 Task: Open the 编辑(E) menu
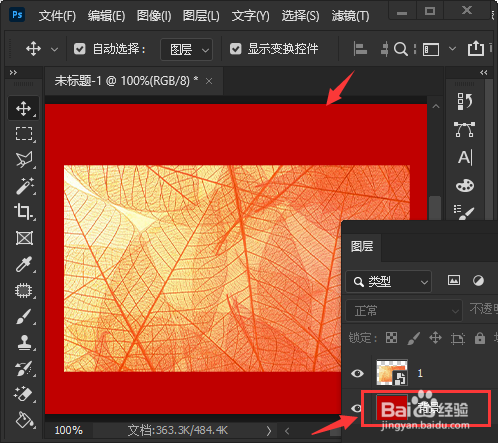click(x=106, y=16)
